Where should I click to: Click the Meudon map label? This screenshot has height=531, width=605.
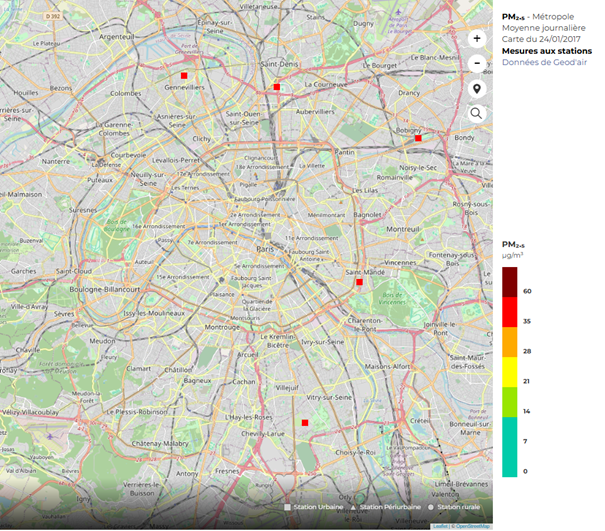tap(102, 341)
